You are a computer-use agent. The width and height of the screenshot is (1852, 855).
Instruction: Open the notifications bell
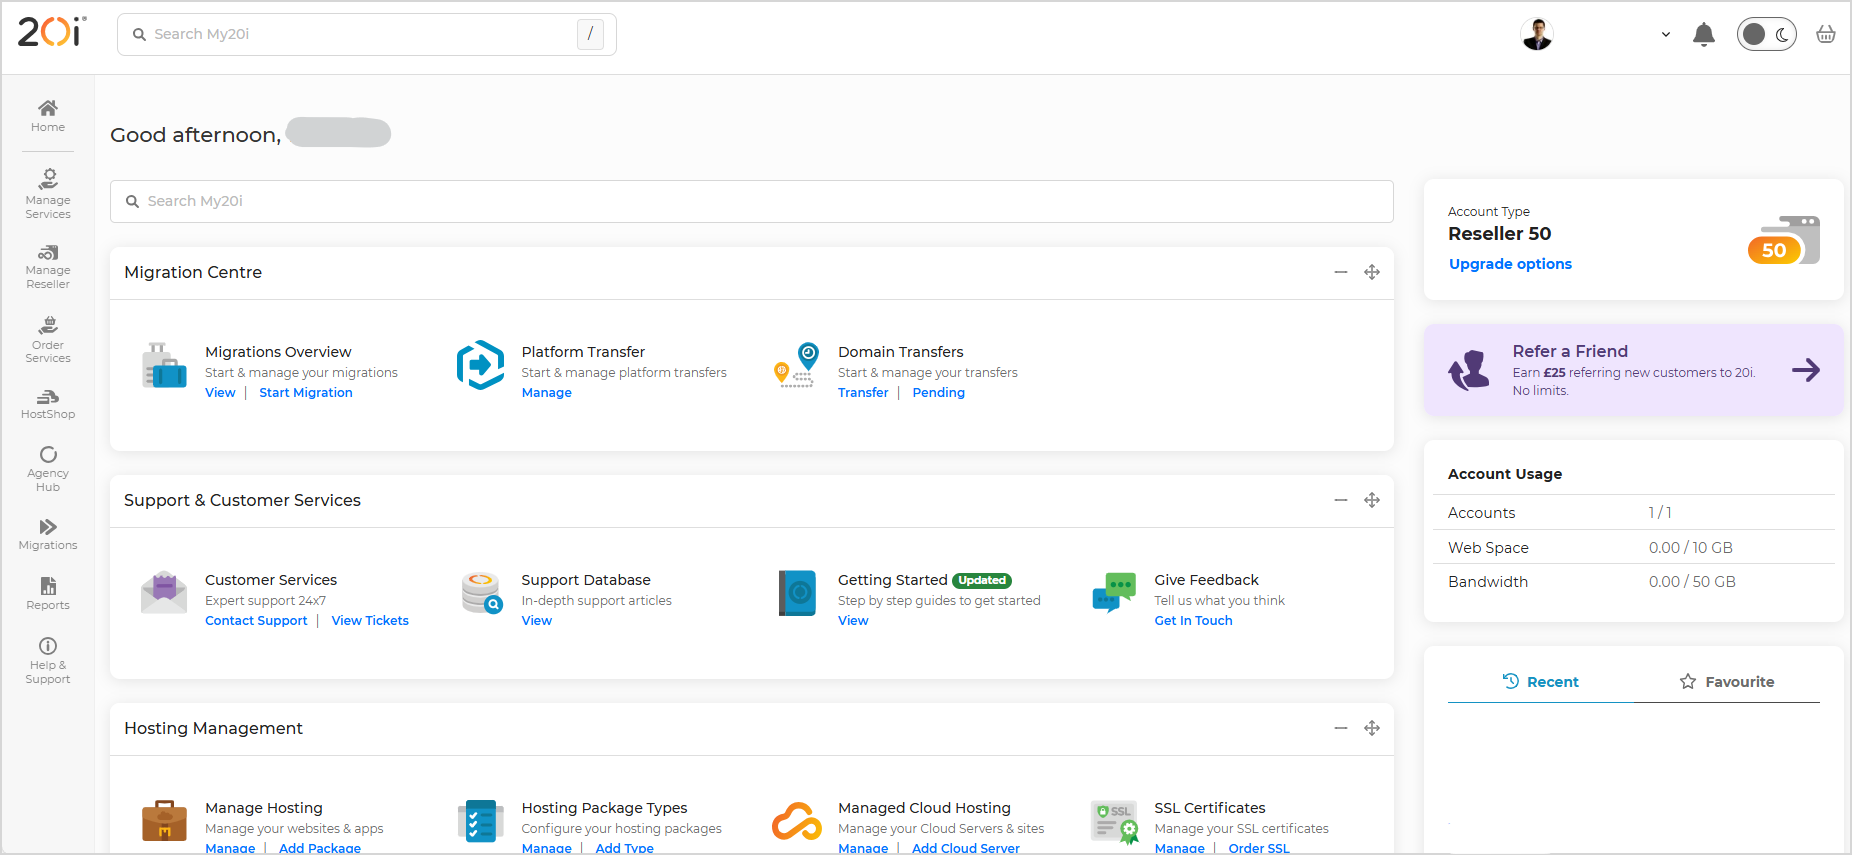(1704, 35)
